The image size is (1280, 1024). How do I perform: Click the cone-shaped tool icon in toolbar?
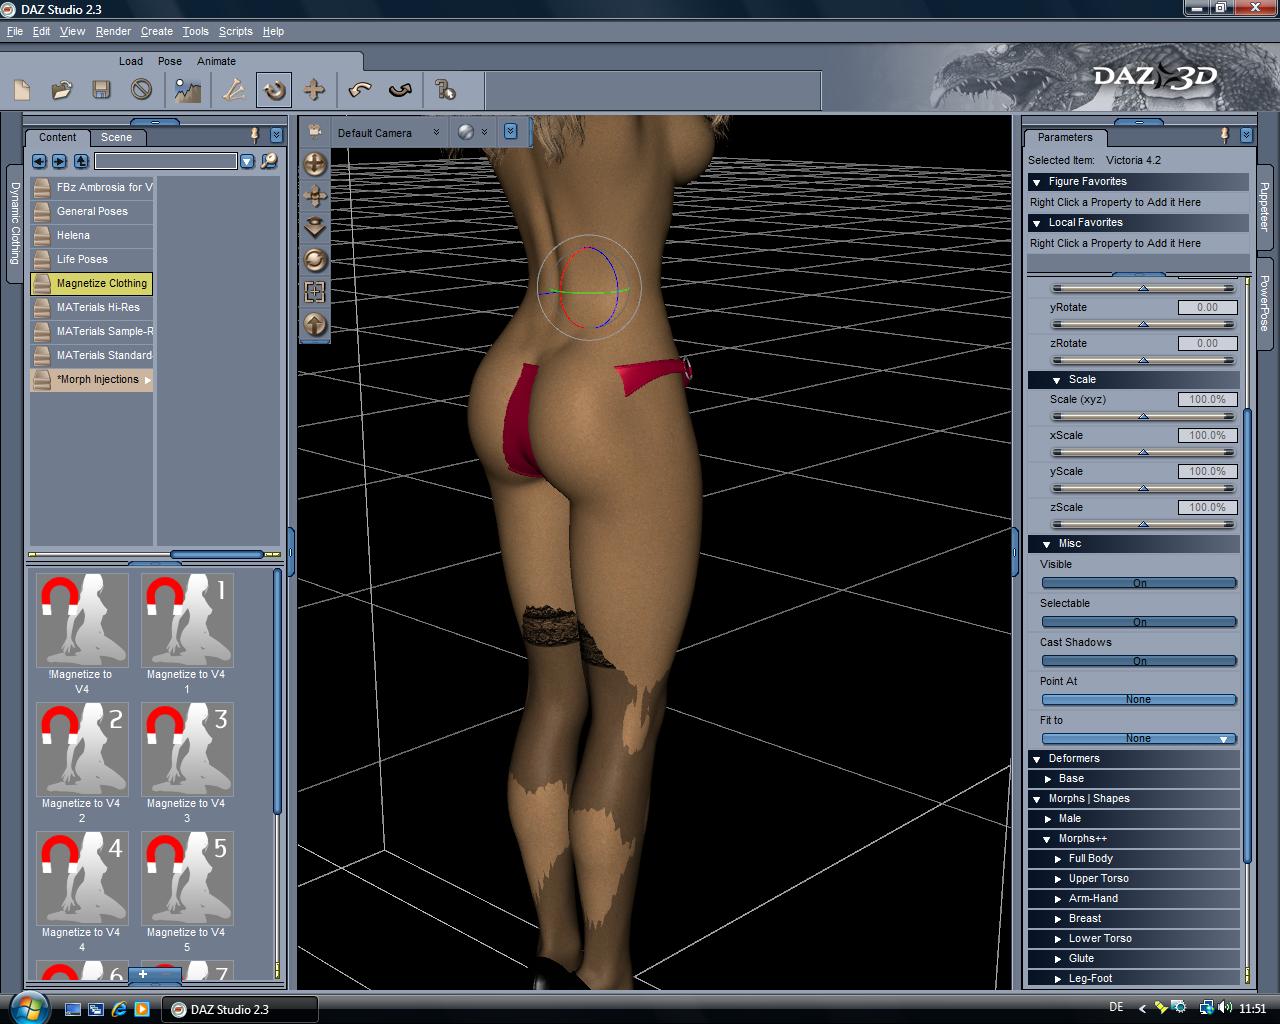(x=234, y=91)
